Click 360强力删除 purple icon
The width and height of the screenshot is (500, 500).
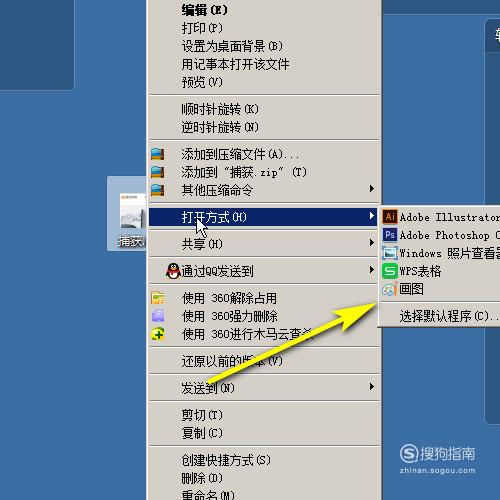(x=158, y=316)
